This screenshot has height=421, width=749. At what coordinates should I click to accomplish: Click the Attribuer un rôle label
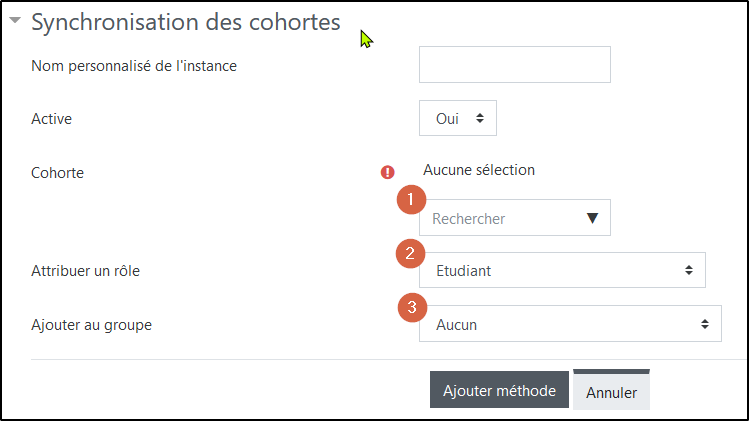pos(86,271)
